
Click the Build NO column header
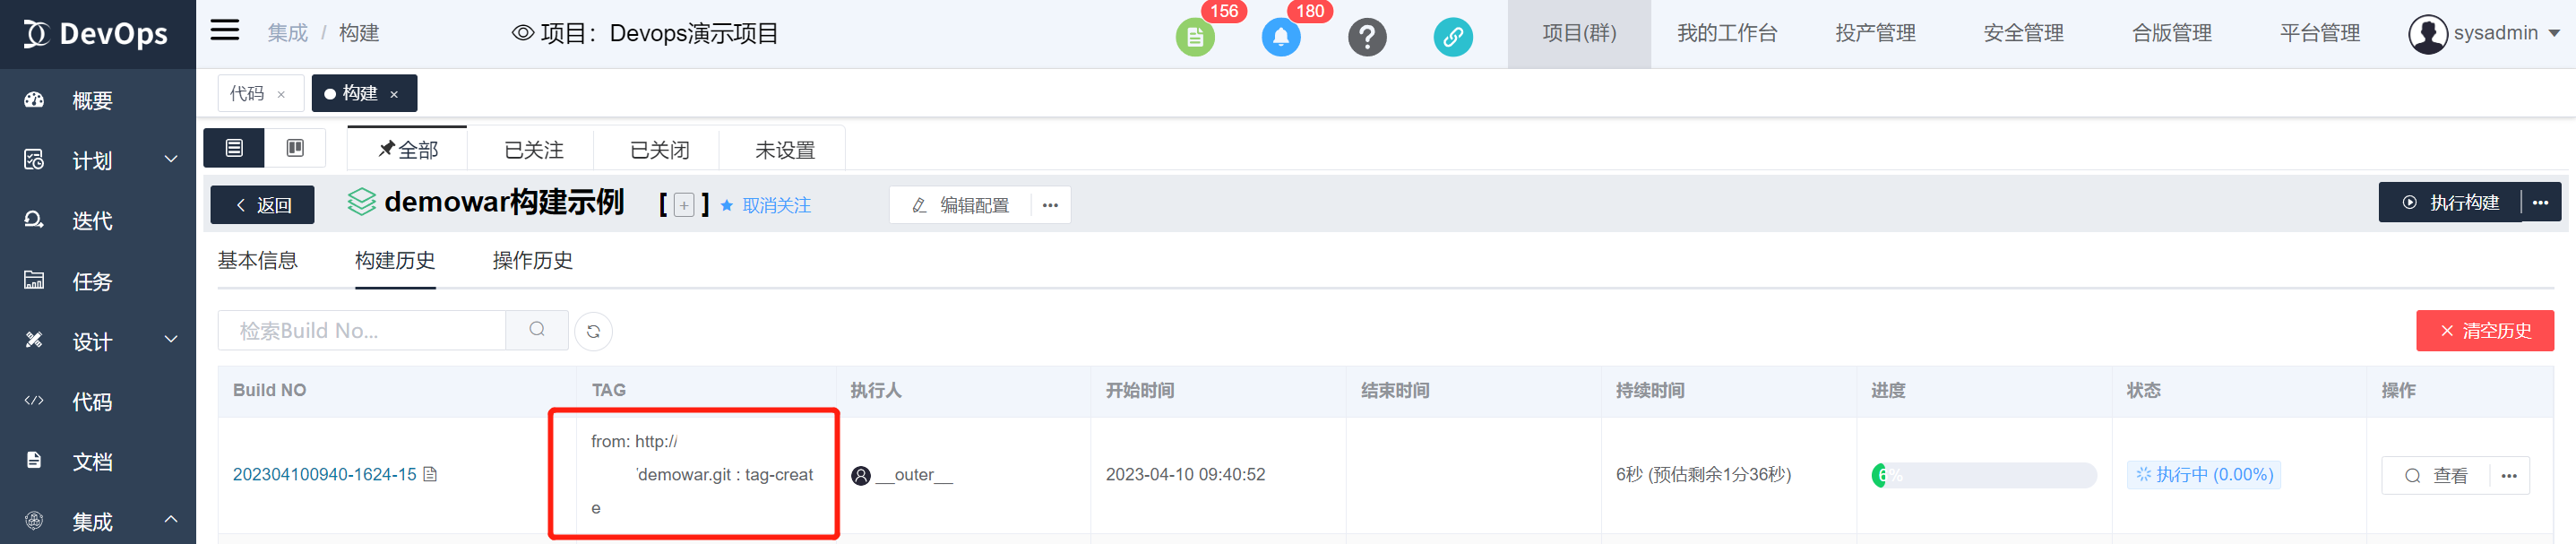(x=270, y=390)
